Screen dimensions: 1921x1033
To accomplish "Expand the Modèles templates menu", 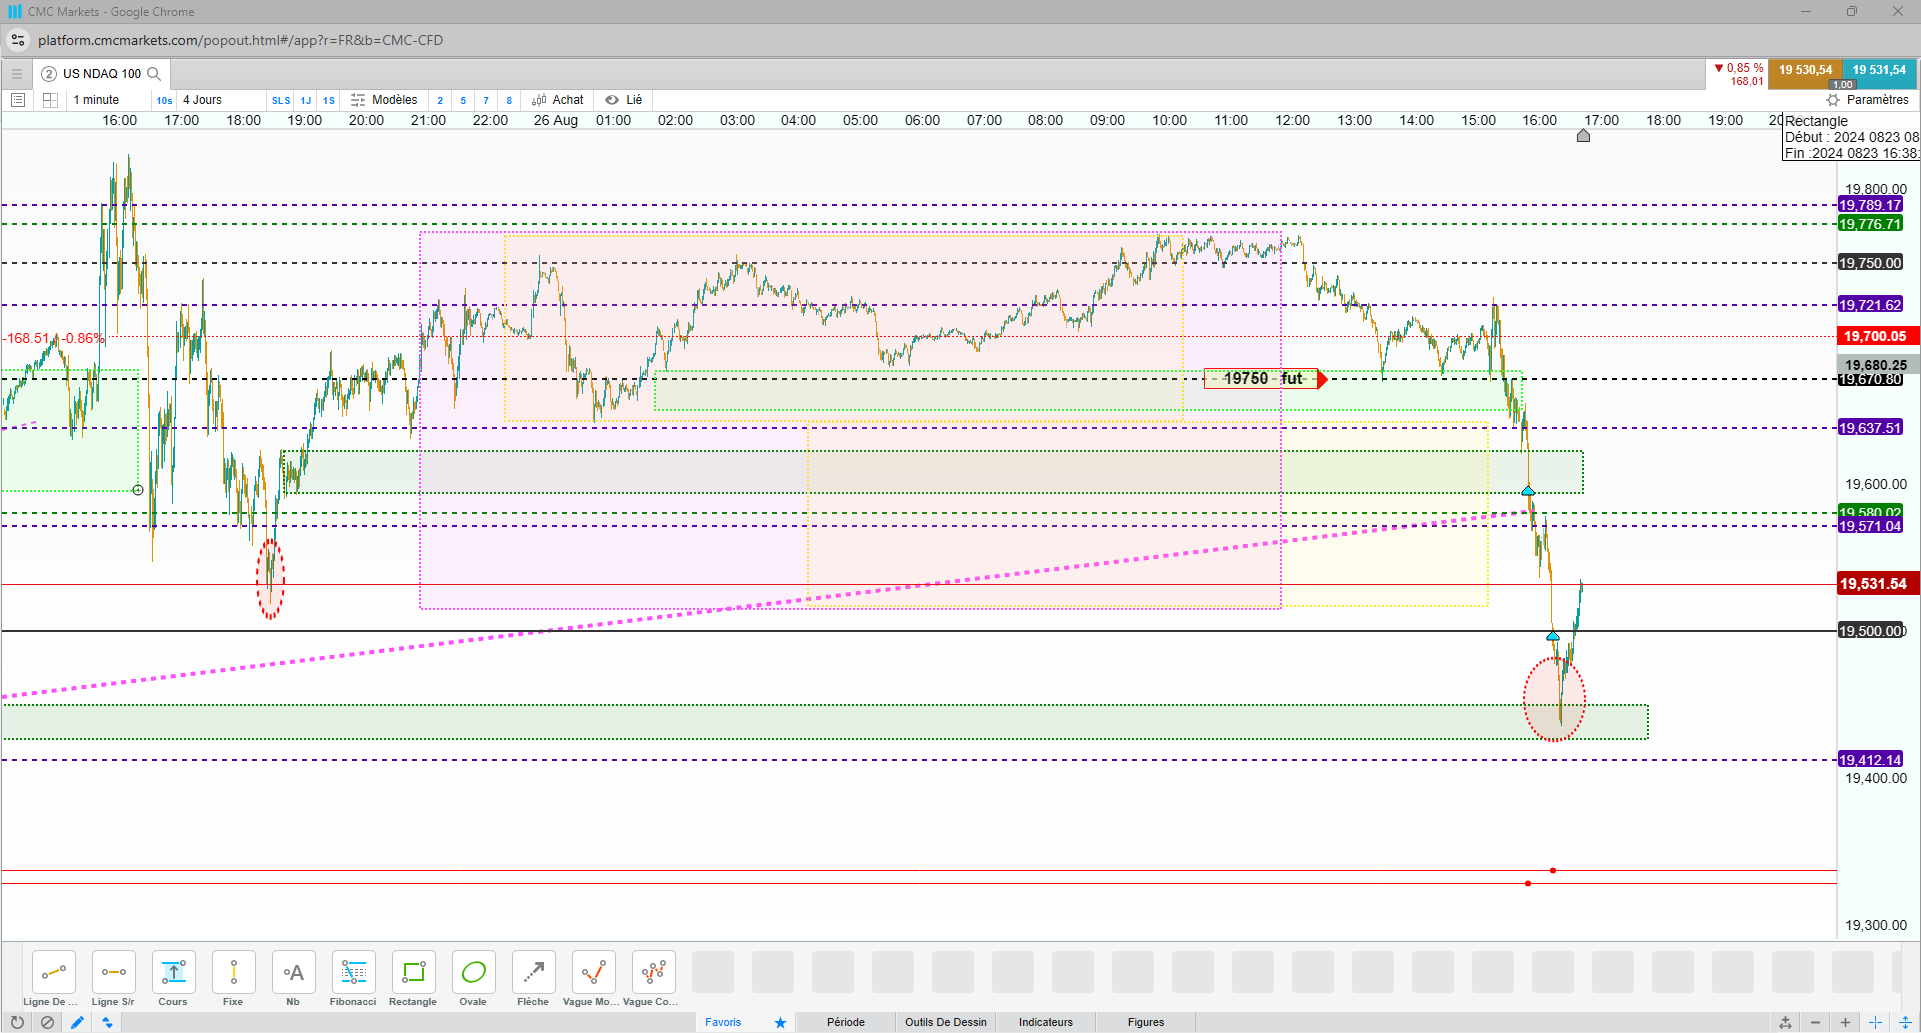I will [384, 100].
